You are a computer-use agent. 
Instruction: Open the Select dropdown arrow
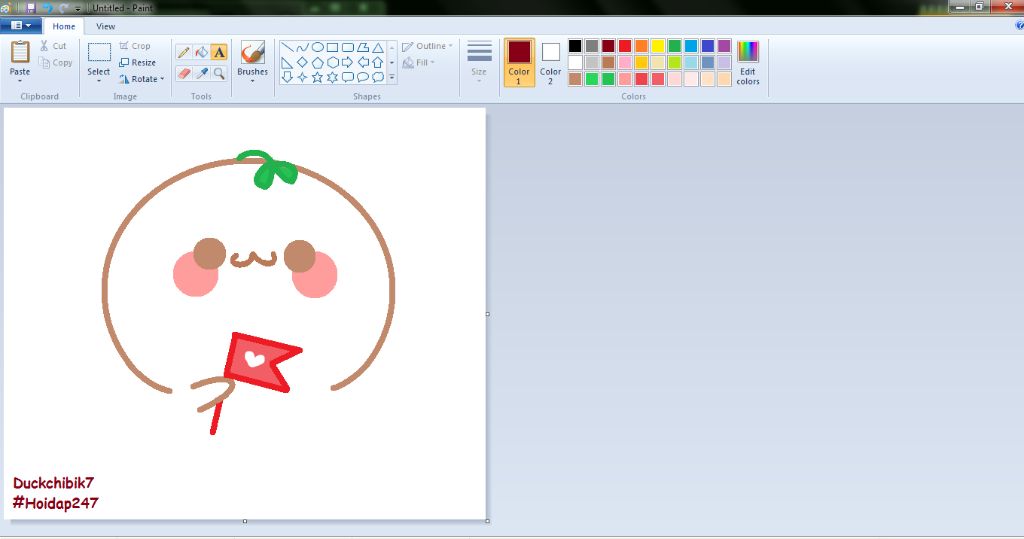99,81
